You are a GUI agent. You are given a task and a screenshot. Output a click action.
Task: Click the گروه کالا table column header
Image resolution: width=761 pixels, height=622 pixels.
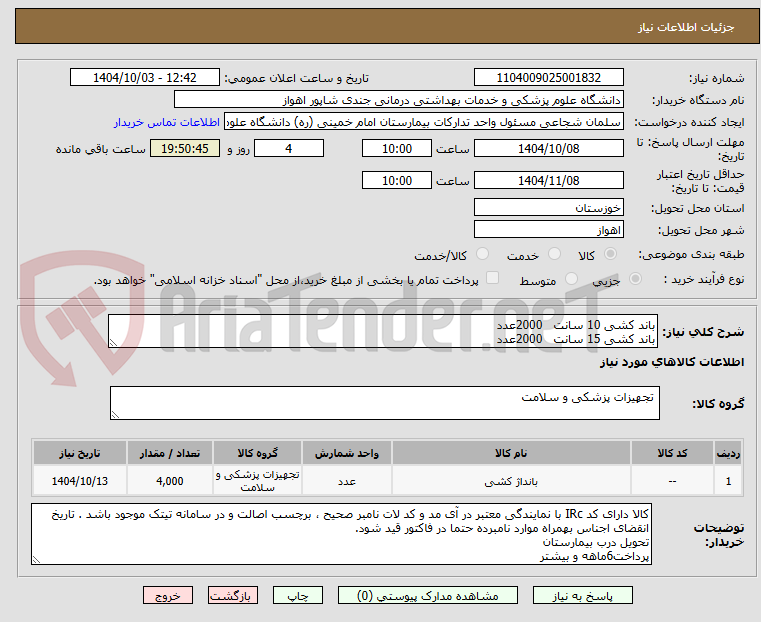tap(257, 453)
